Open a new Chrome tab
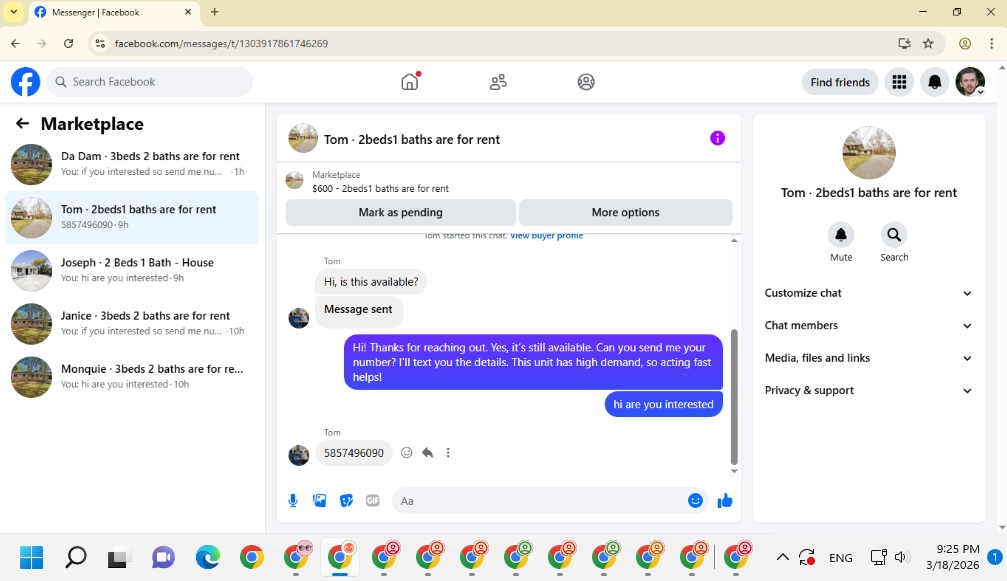Viewport: 1007px width, 581px height. 215,12
